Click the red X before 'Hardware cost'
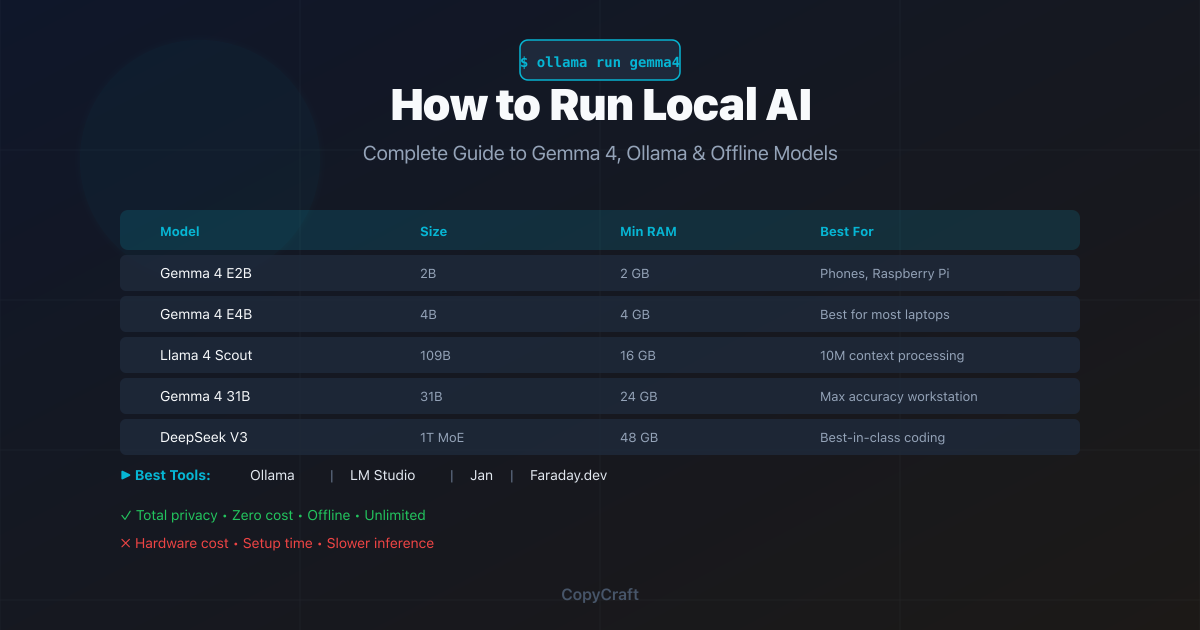 click(x=126, y=543)
